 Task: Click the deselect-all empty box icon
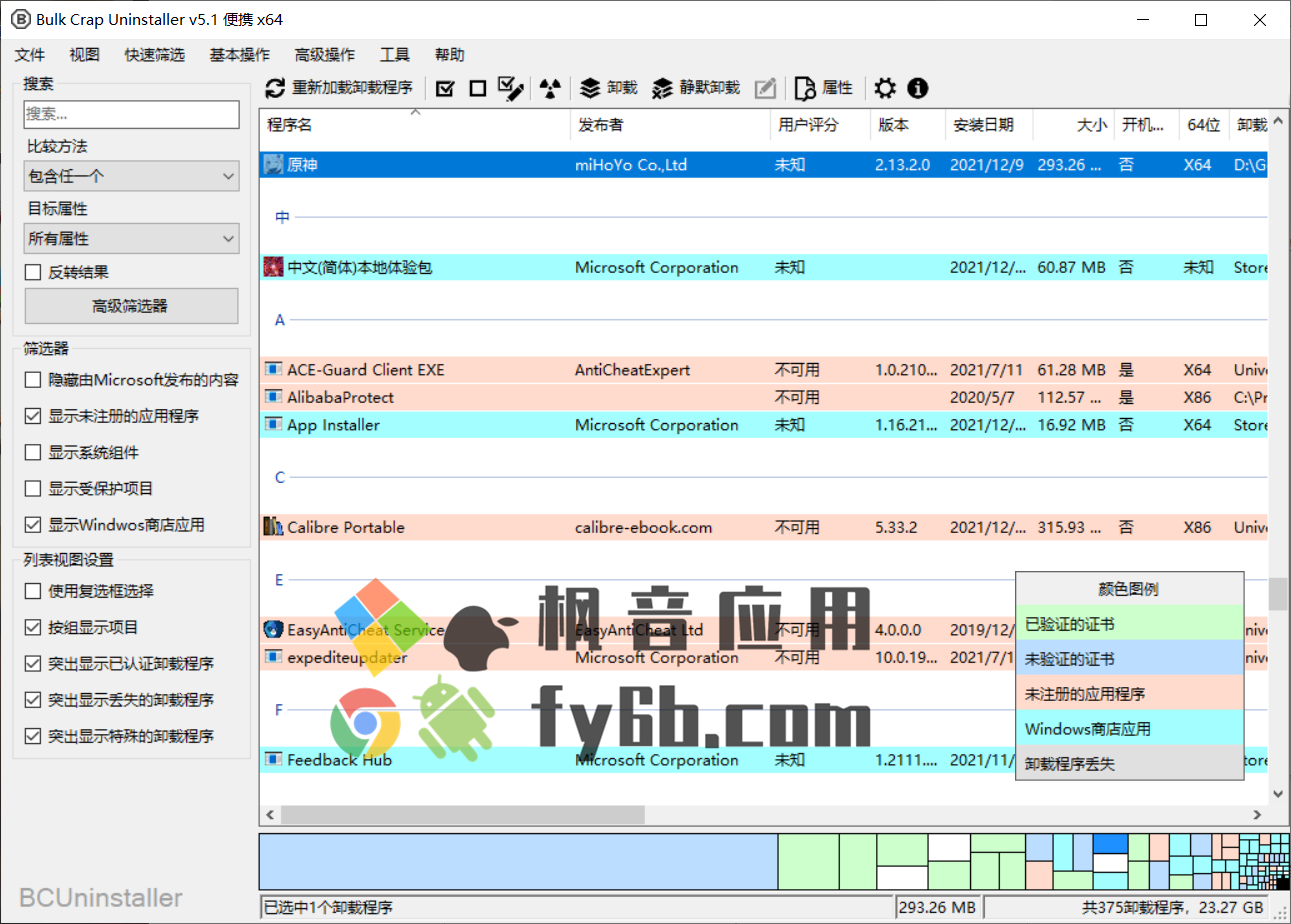pos(478,89)
